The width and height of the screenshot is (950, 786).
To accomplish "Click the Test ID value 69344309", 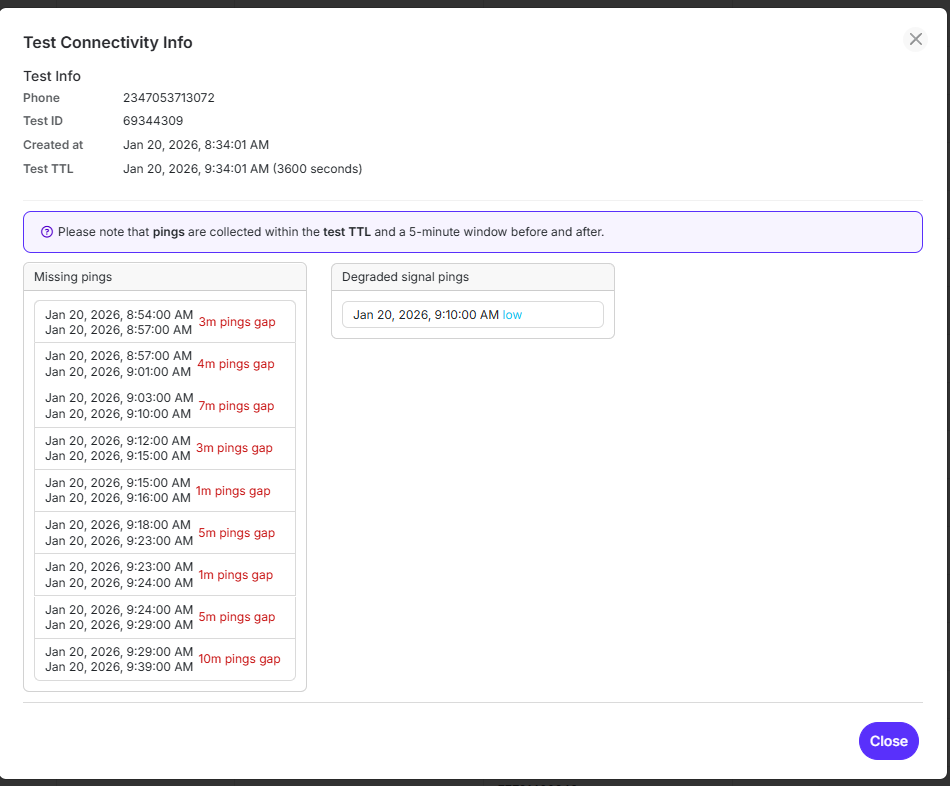I will pos(151,120).
